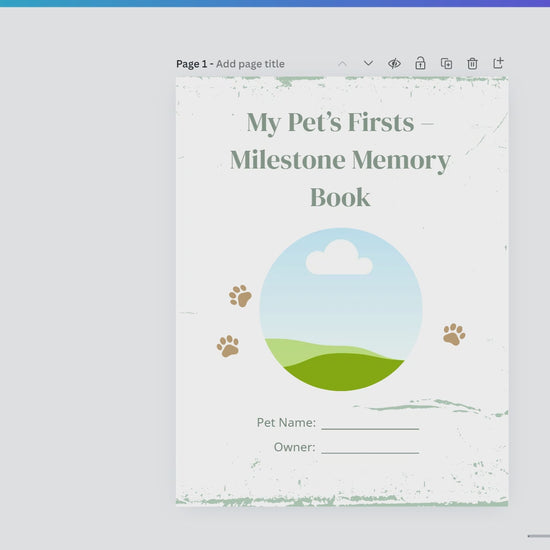Select the lower-left paw print graphic
Screen dimensions: 550x550
[228, 346]
